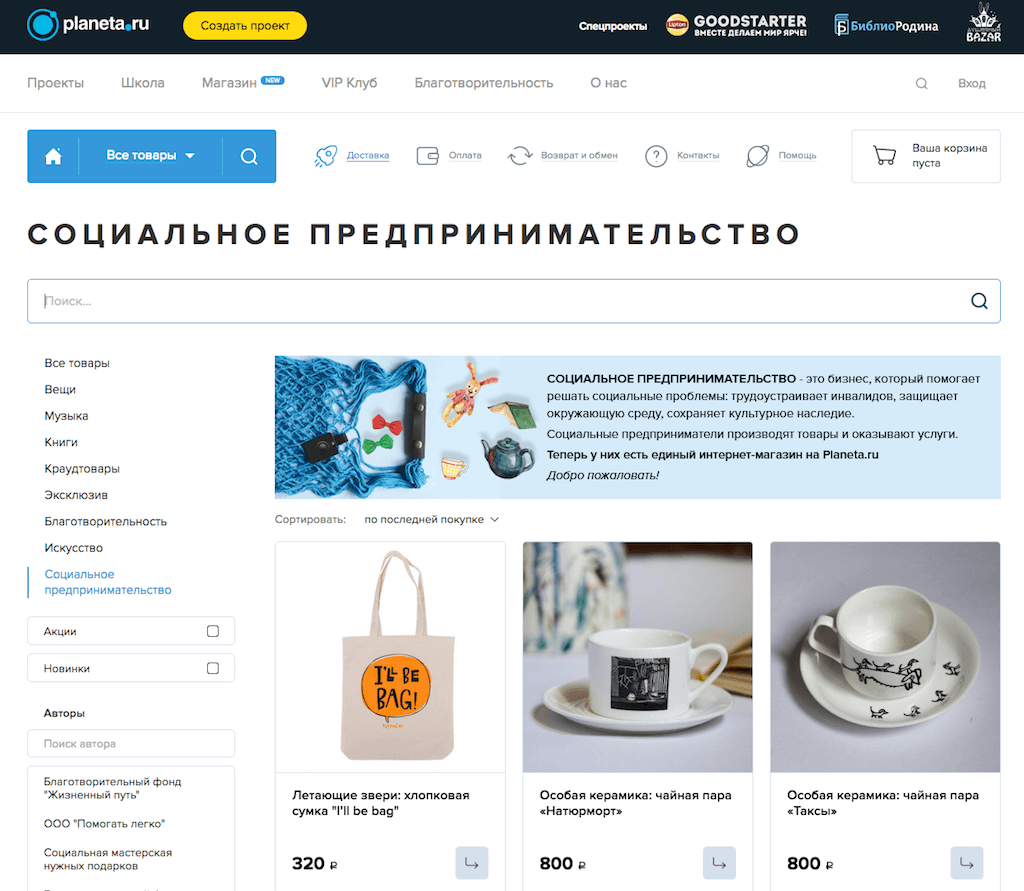This screenshot has width=1024, height=891.
Task: Click the Поиск автора input field
Action: point(131,743)
